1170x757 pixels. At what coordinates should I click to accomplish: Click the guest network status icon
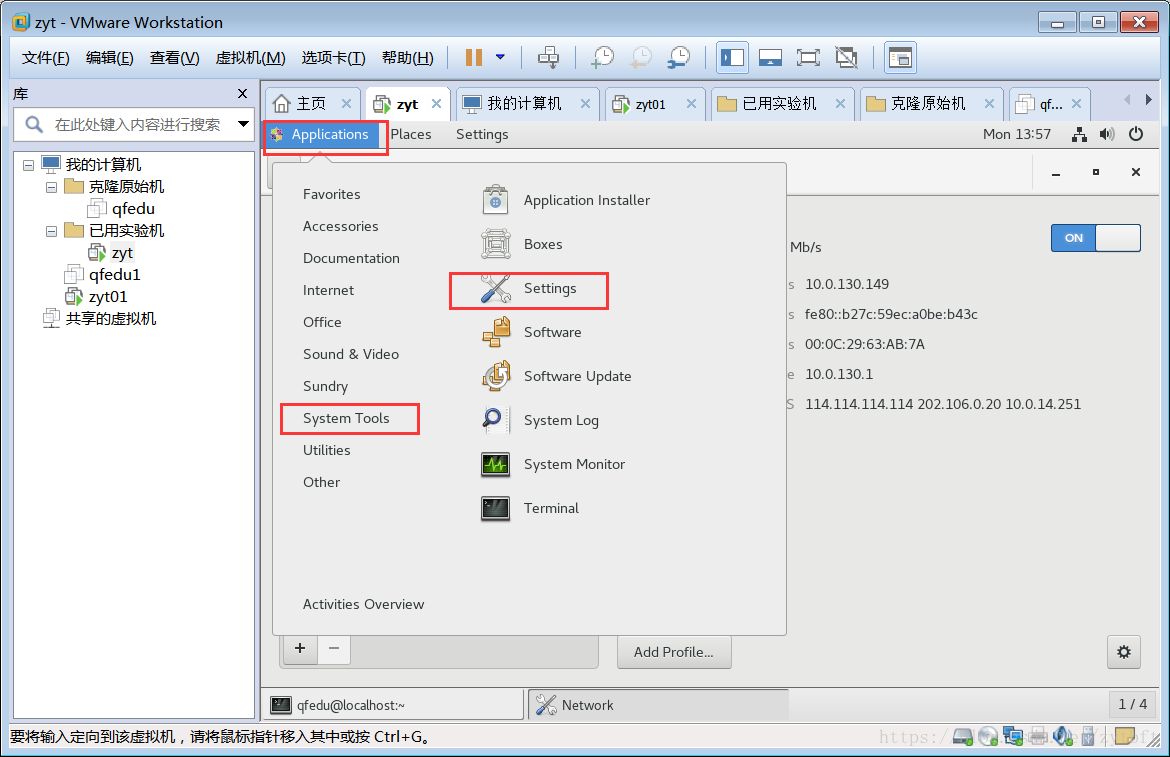tap(1079, 134)
